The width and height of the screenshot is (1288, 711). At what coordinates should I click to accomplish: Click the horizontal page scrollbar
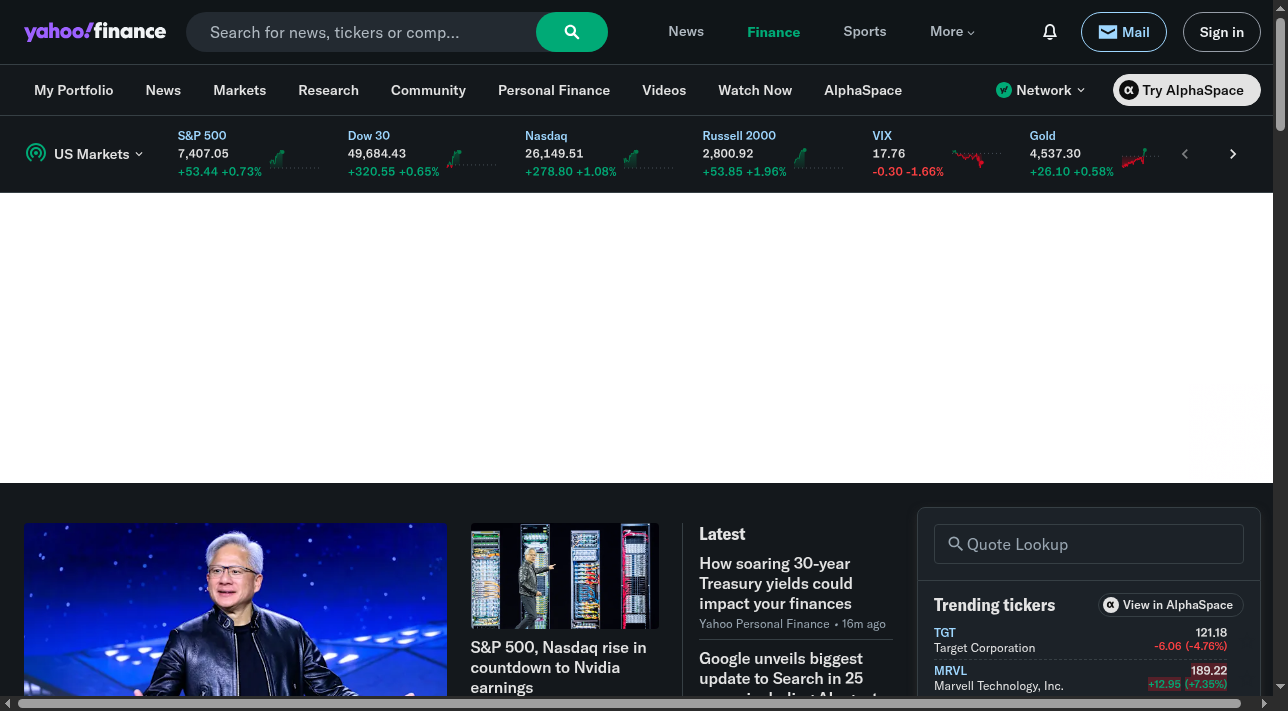click(630, 704)
